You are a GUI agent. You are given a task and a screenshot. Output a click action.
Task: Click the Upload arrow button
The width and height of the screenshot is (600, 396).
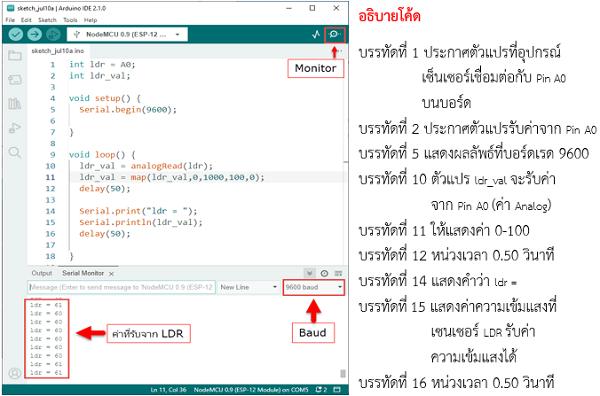[34, 34]
